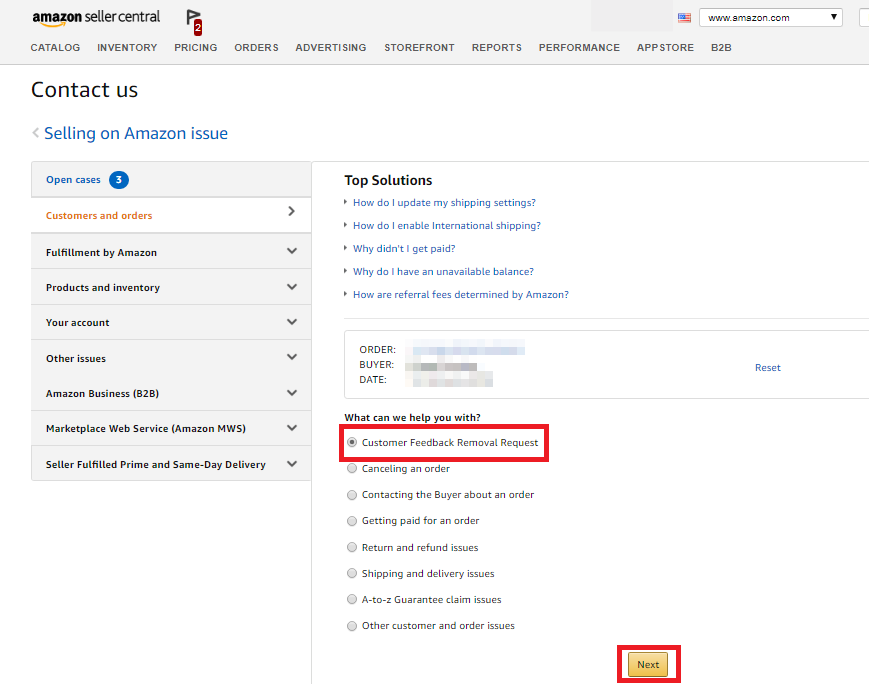Open the B2B menu
Screen dimensions: 869x684
tap(721, 48)
